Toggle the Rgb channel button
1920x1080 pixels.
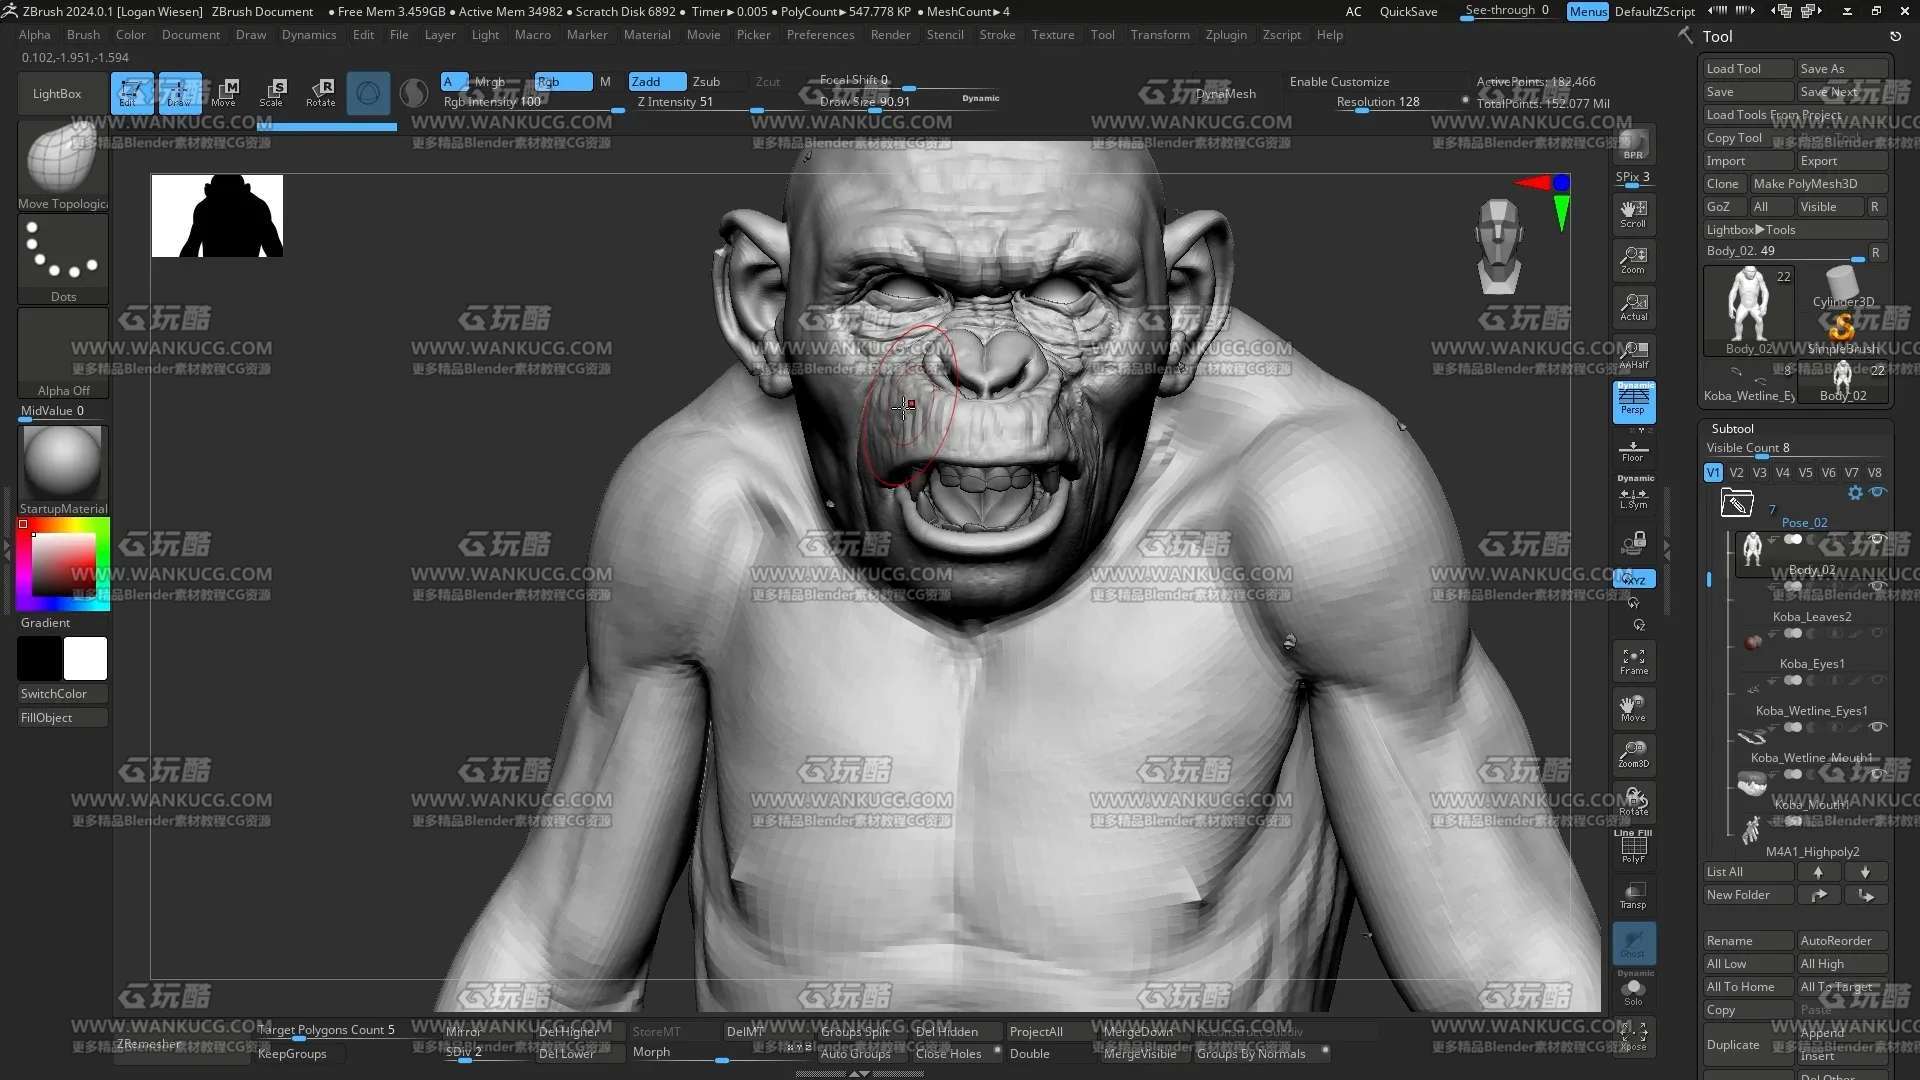point(563,82)
